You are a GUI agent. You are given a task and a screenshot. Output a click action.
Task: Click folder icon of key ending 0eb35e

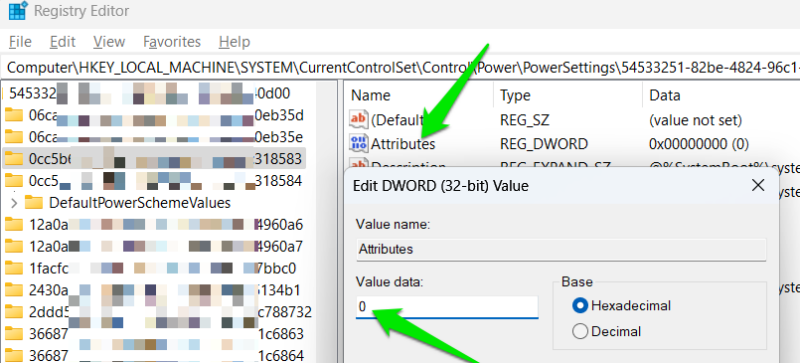[14, 137]
